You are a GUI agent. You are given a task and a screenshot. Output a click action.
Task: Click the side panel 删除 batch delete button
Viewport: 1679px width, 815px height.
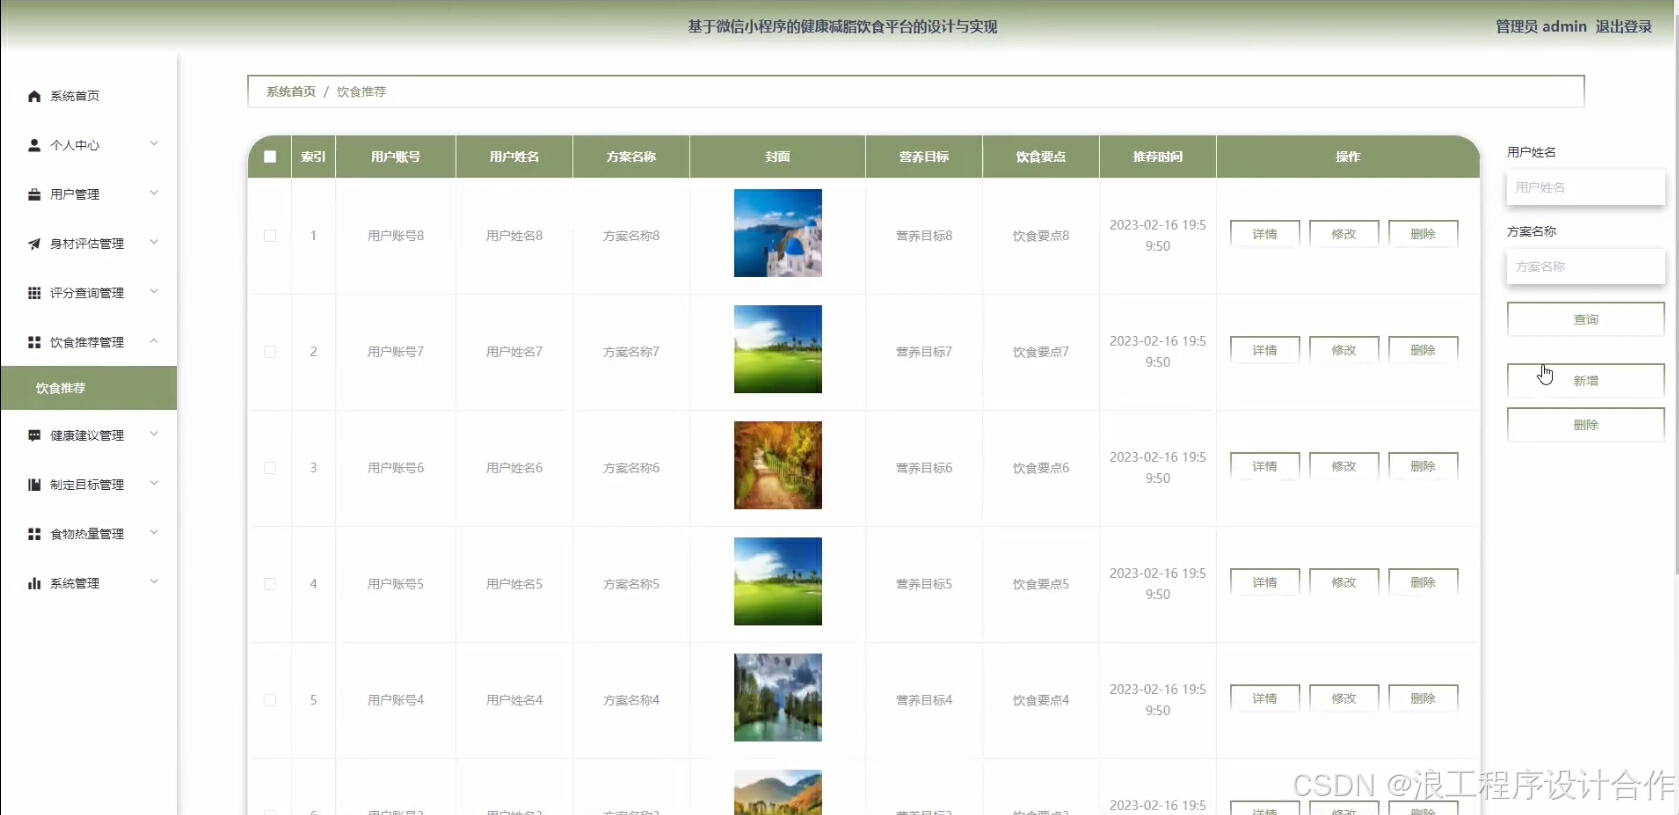click(x=1586, y=425)
